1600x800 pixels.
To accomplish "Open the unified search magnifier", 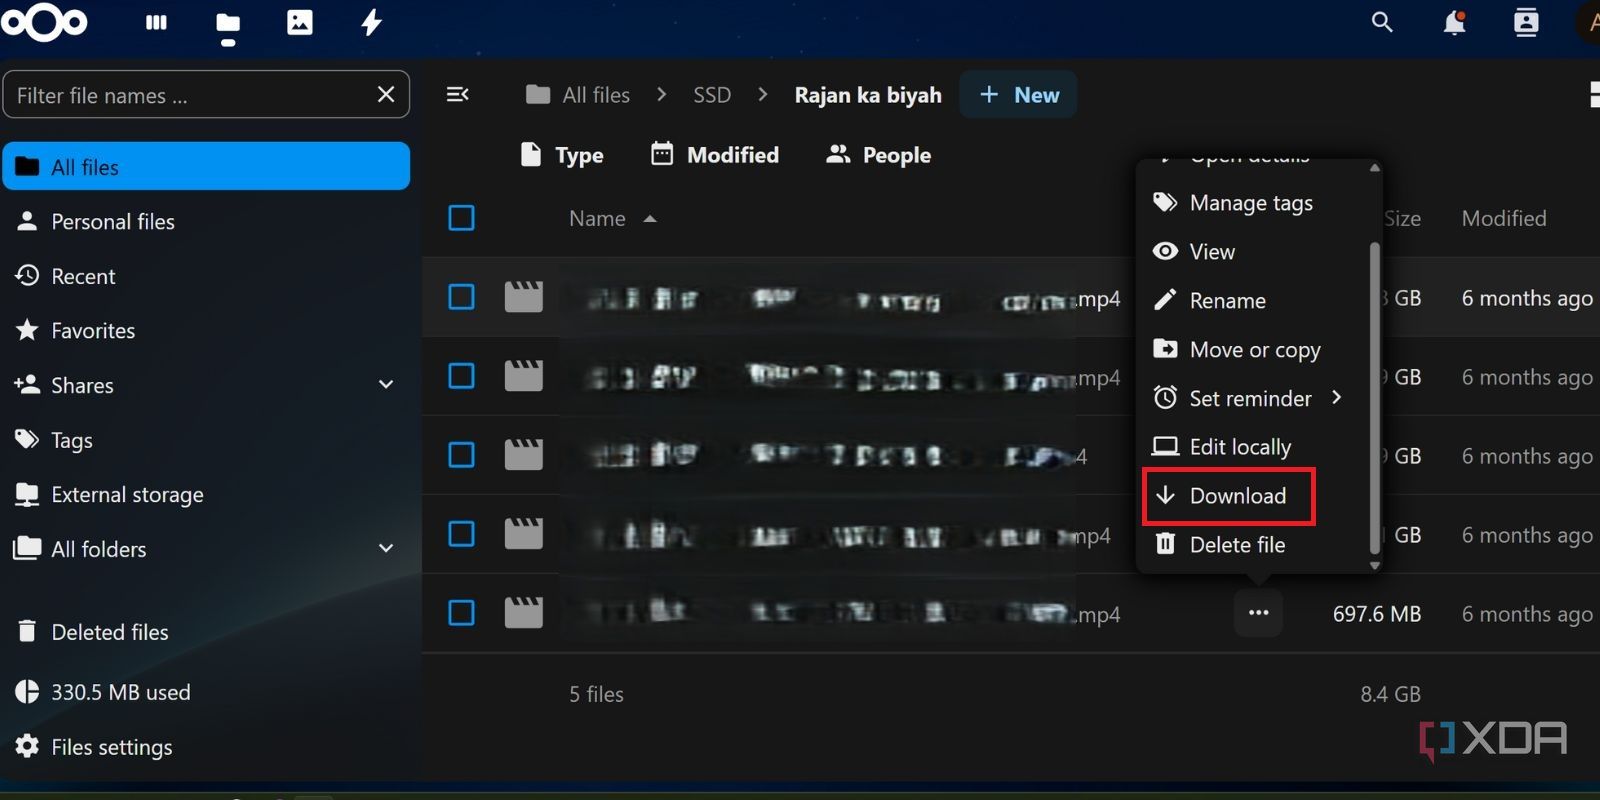I will coord(1382,22).
